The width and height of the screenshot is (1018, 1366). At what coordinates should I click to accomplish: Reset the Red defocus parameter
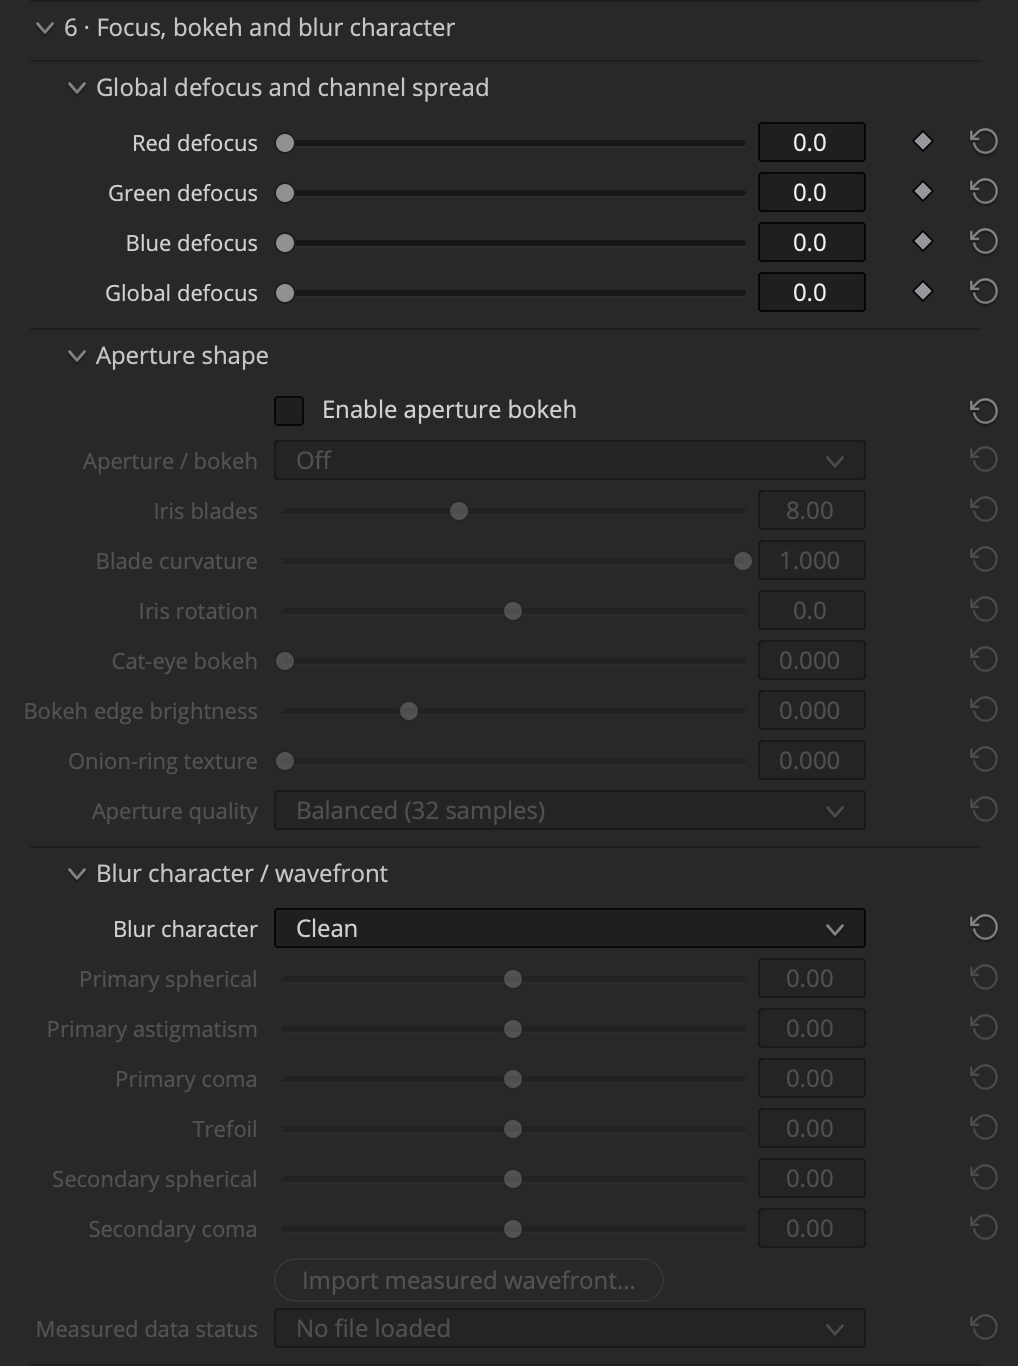pos(984,142)
